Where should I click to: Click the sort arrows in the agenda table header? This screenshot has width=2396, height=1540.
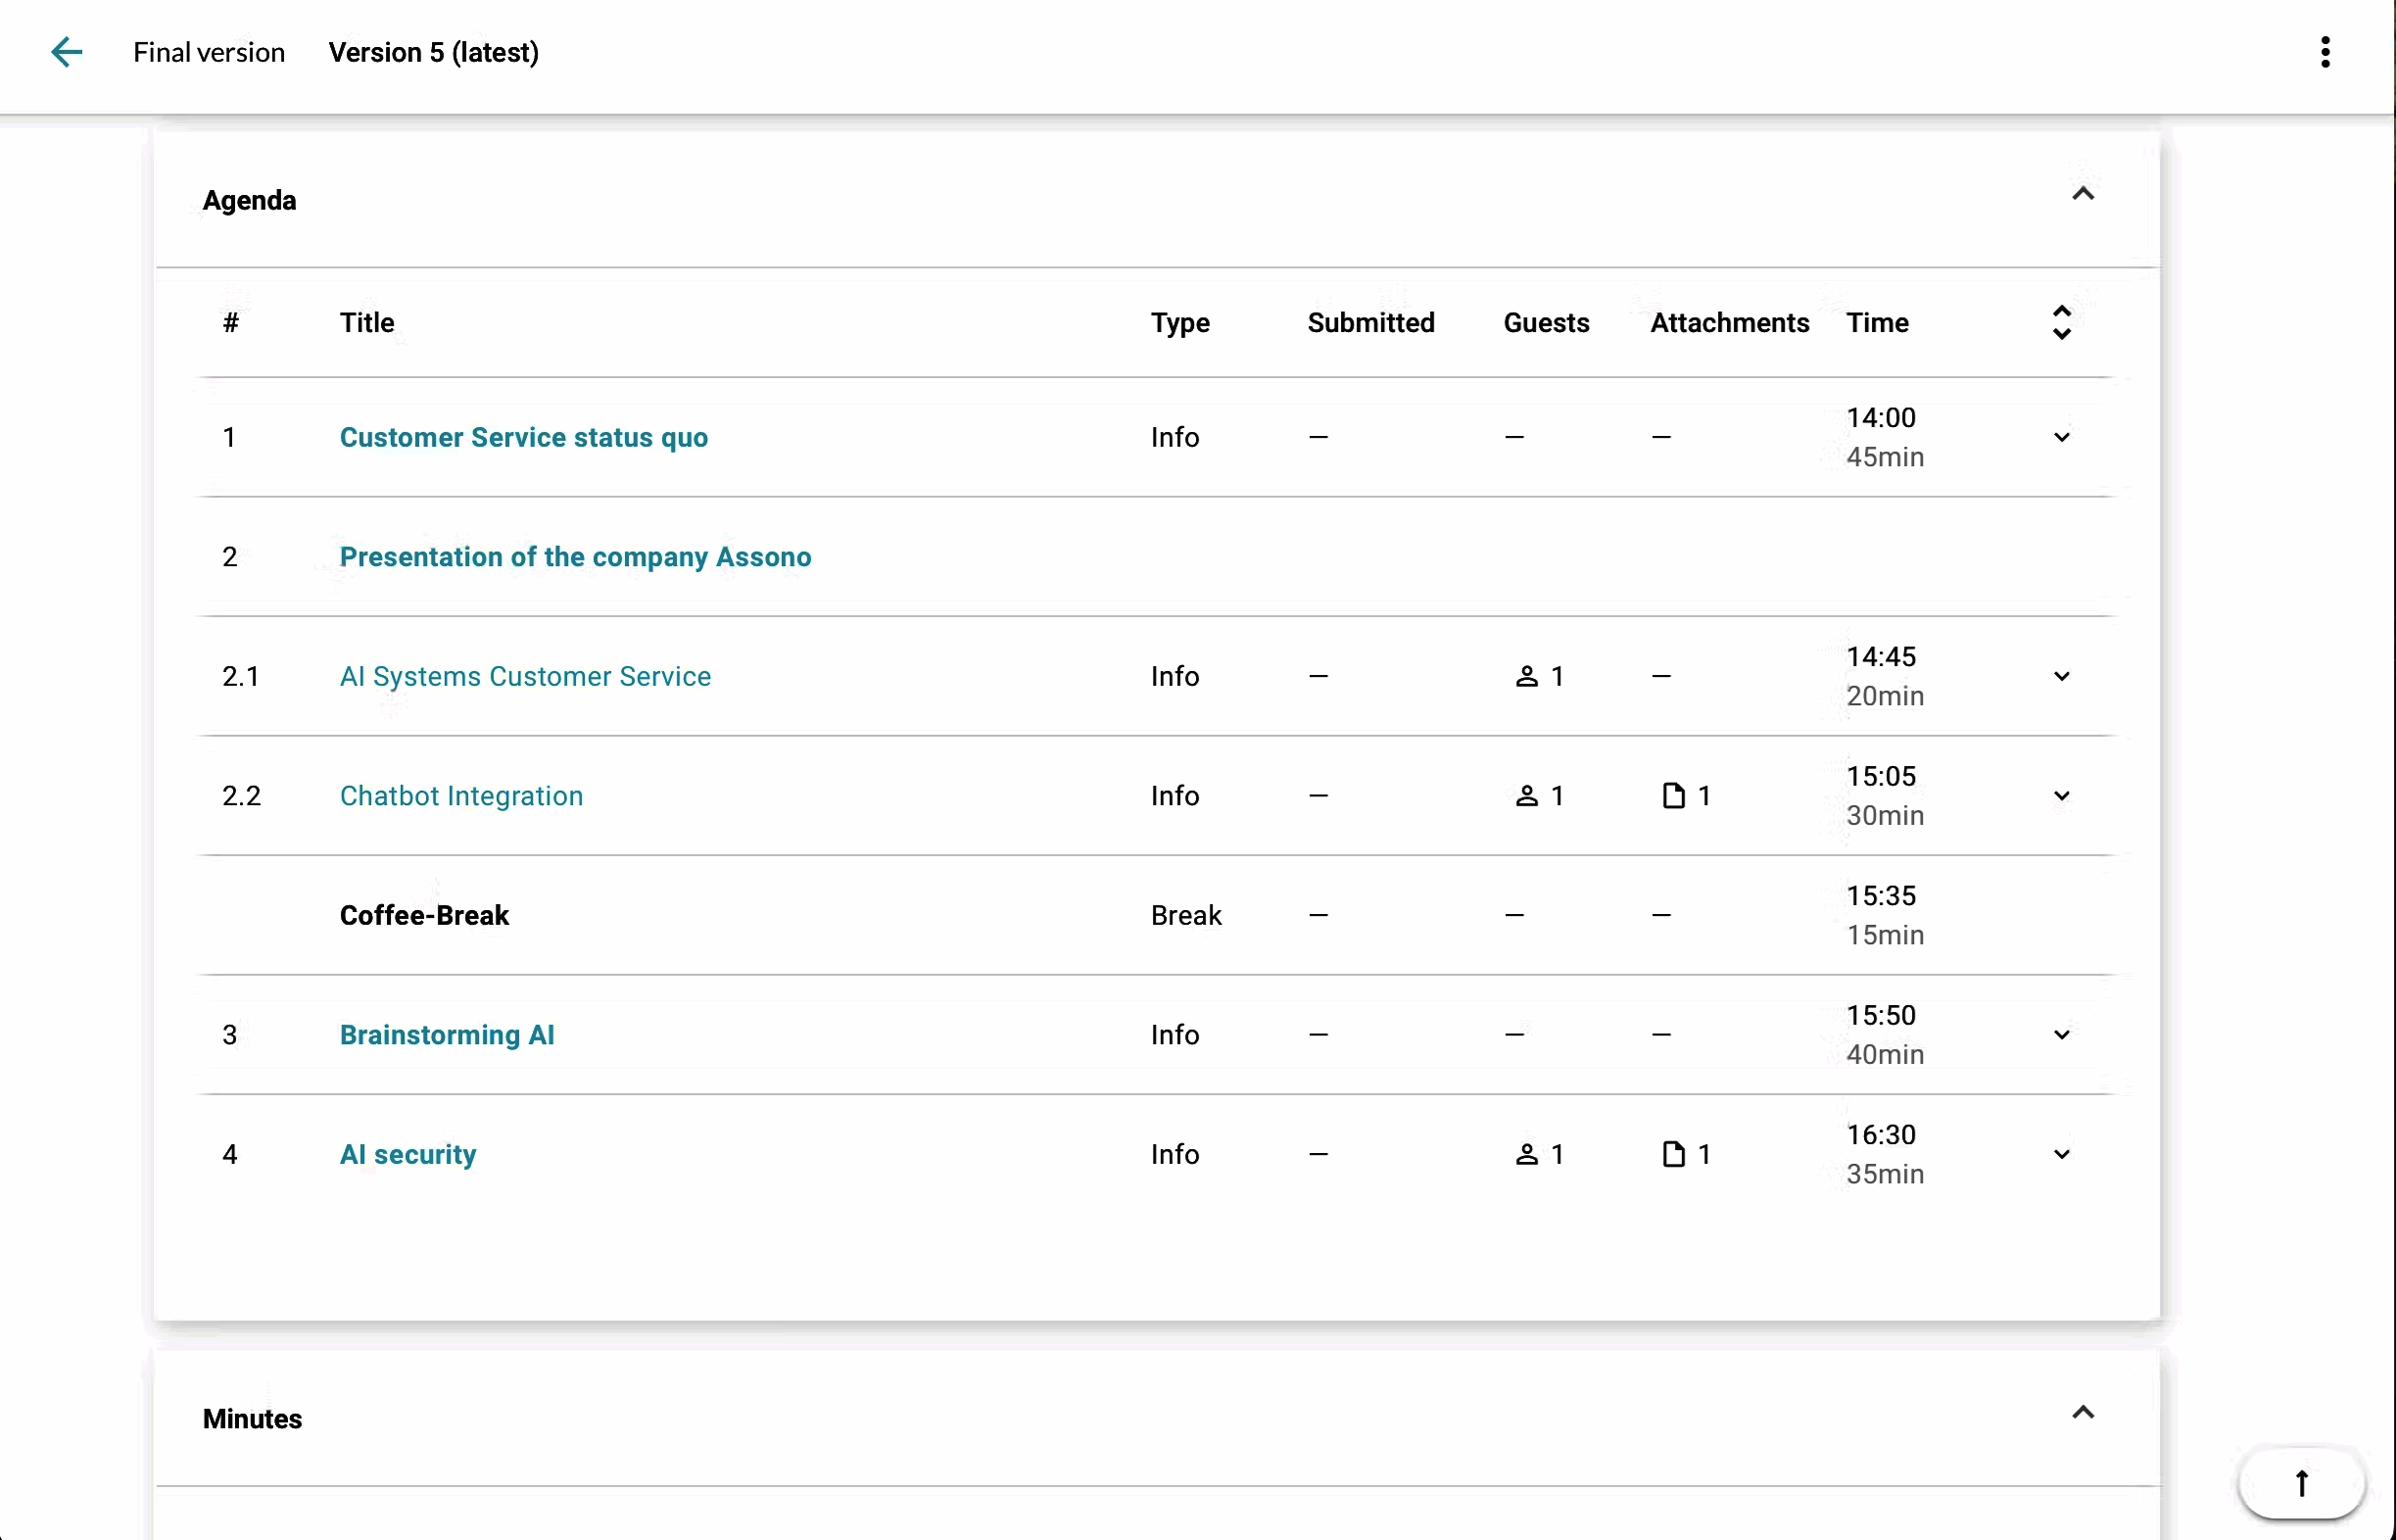coord(2063,322)
